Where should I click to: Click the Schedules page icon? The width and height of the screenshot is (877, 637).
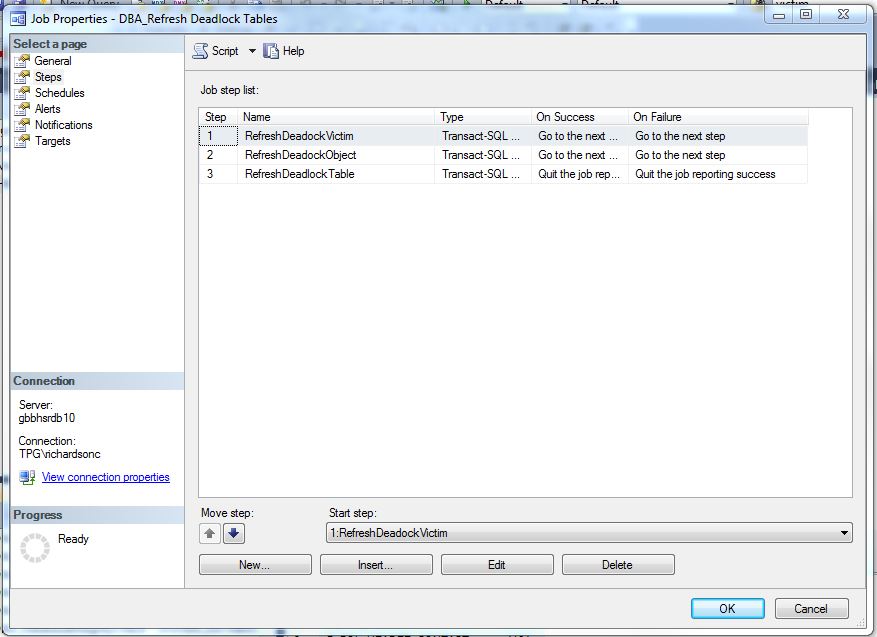click(x=22, y=93)
